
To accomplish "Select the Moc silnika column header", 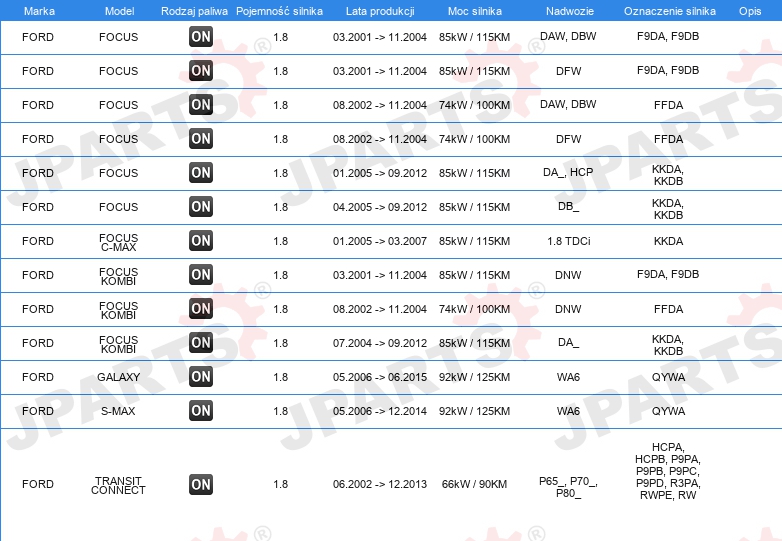I will (x=475, y=11).
